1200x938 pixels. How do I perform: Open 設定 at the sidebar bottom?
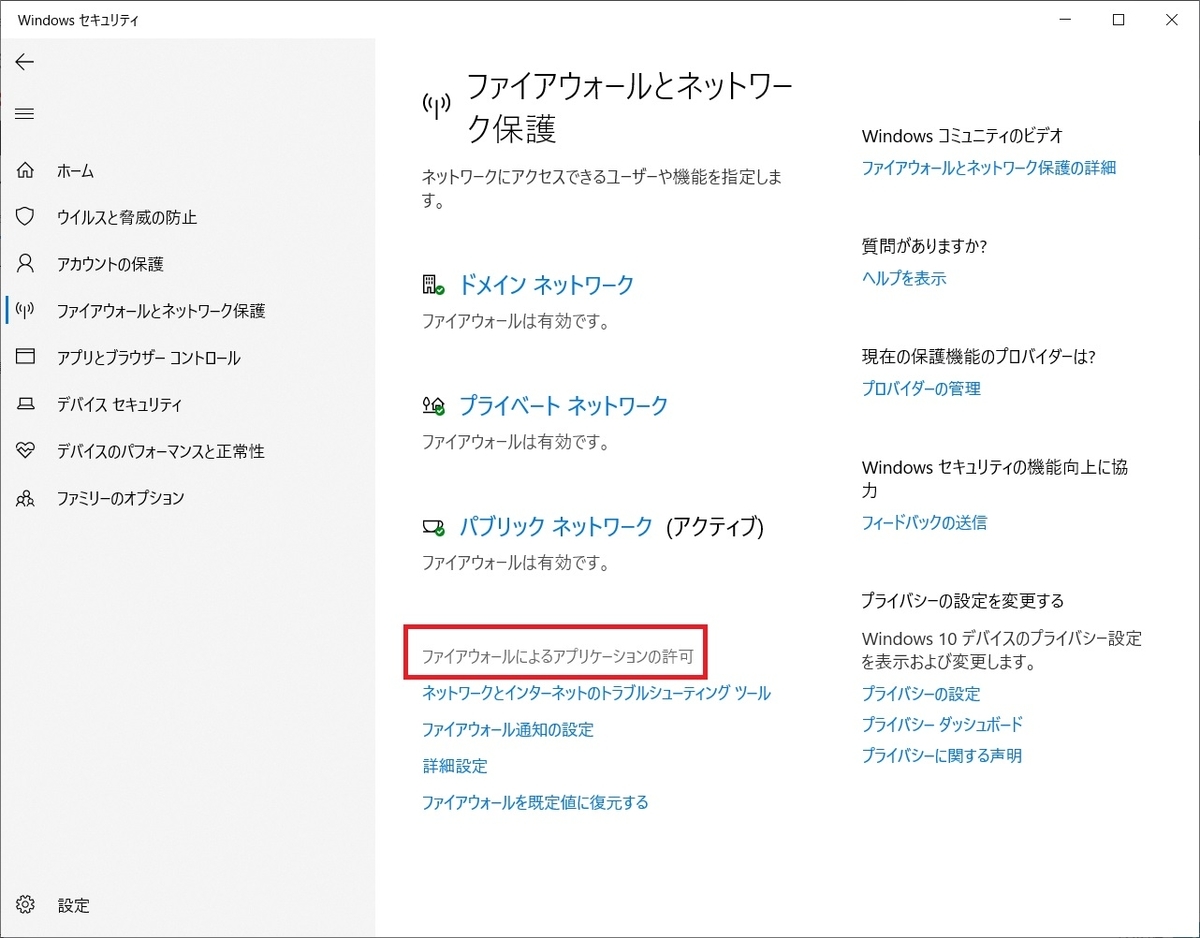coord(74,905)
